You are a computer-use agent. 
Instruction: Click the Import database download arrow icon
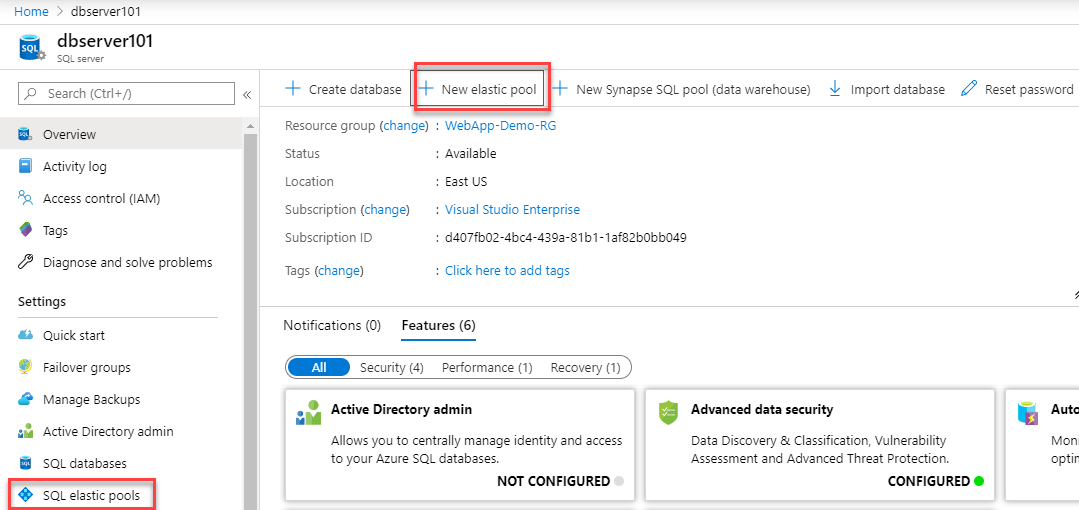835,89
